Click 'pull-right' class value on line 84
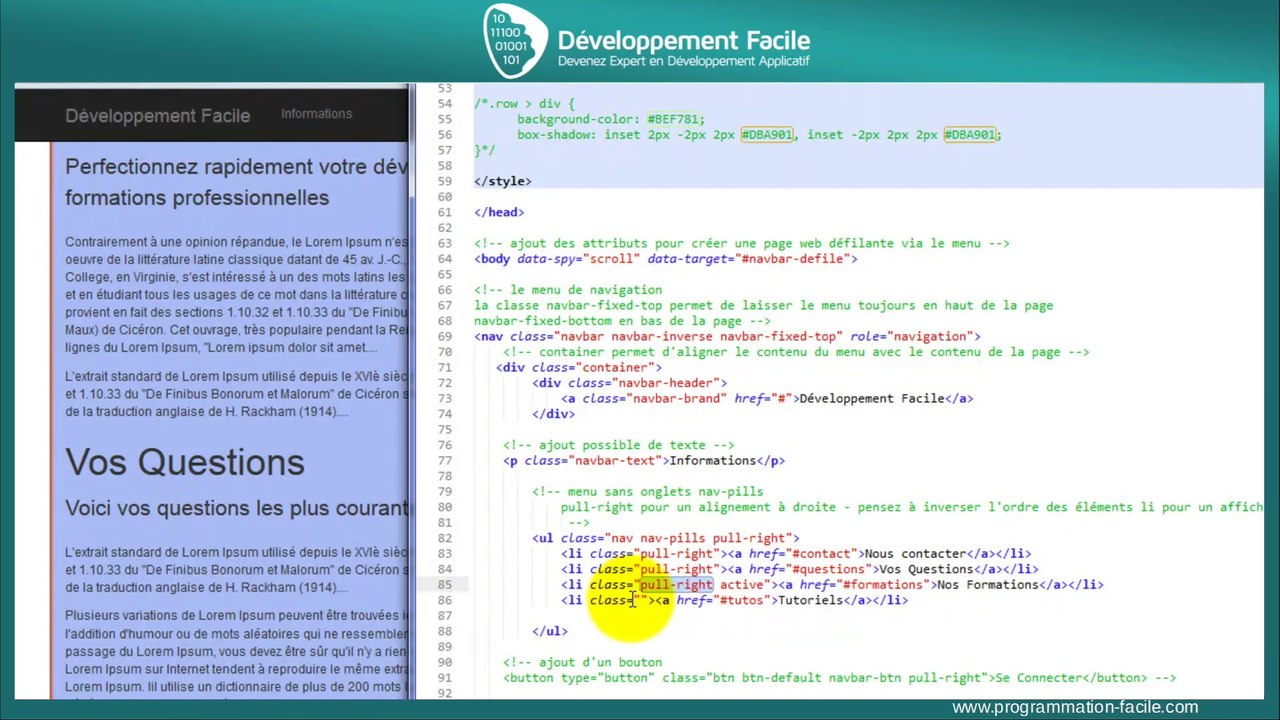Image resolution: width=1280 pixels, height=720 pixels. (x=676, y=569)
